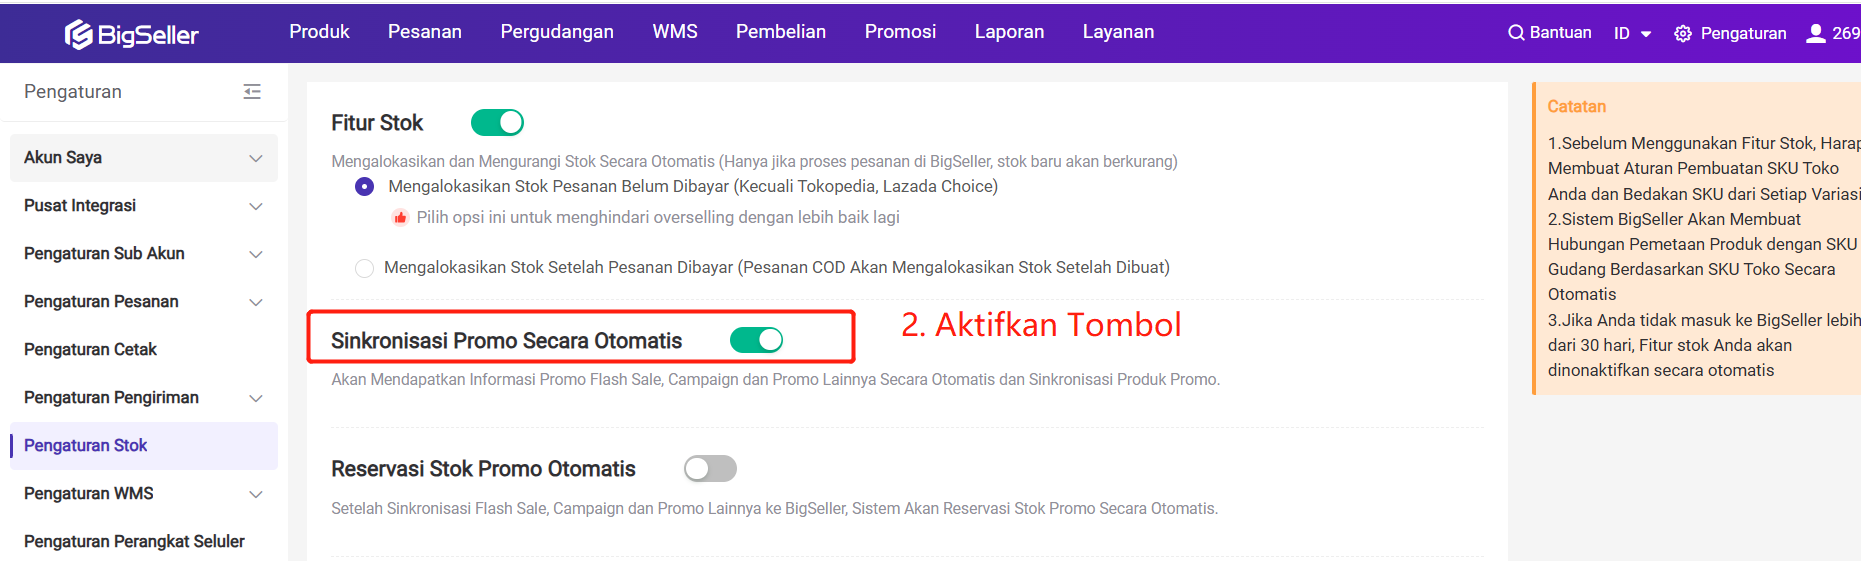Screen dimensions: 1861x561
Task: Select Mengalokasikan Stok Pesanan Belum Dibayar radio
Action: tap(364, 187)
